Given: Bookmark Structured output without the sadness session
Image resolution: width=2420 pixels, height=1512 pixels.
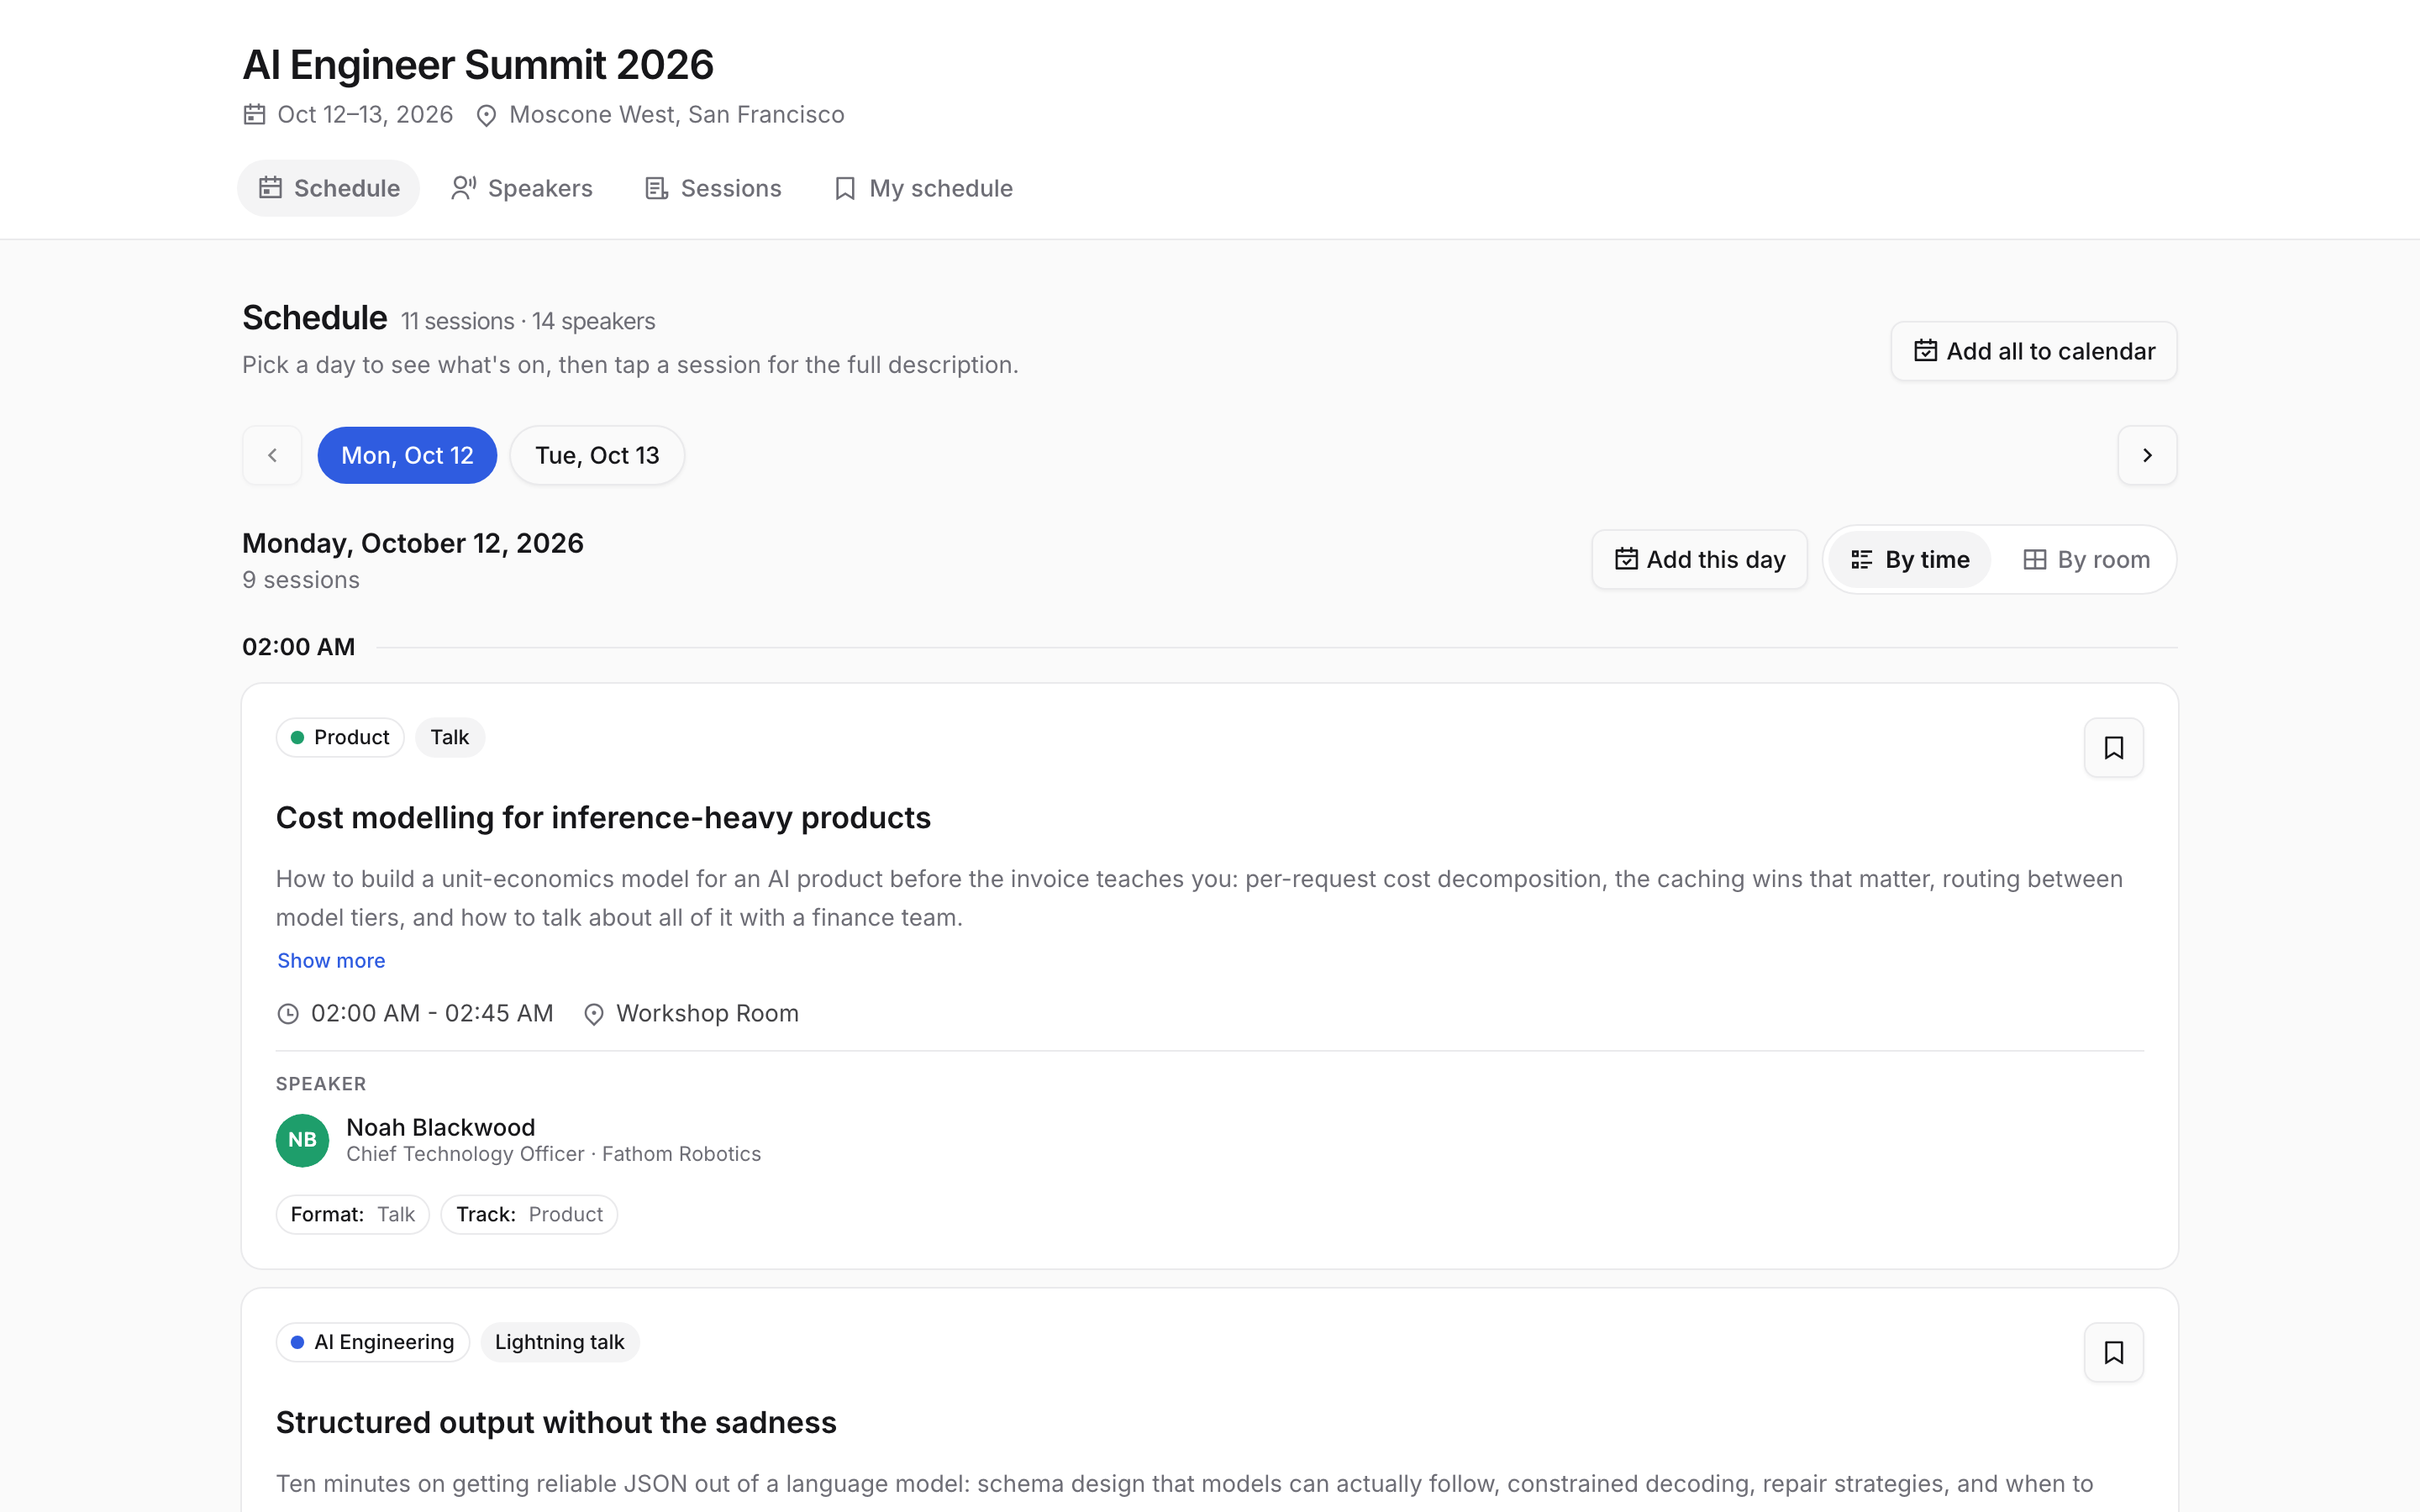Looking at the screenshot, I should point(2113,1352).
